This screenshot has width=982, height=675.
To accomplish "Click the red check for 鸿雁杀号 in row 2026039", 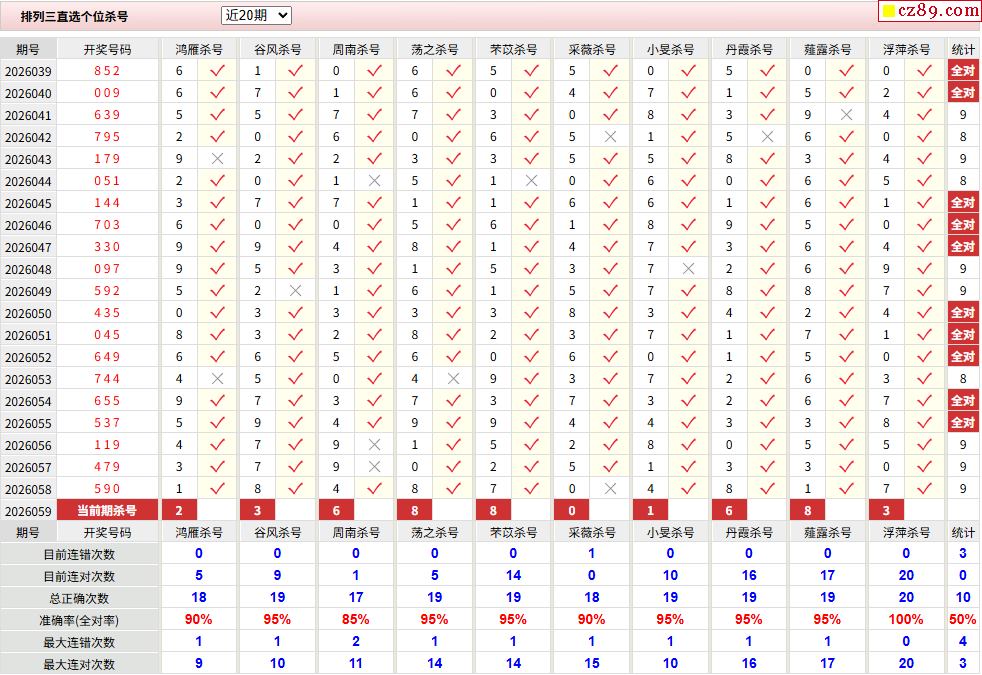I will point(217,71).
